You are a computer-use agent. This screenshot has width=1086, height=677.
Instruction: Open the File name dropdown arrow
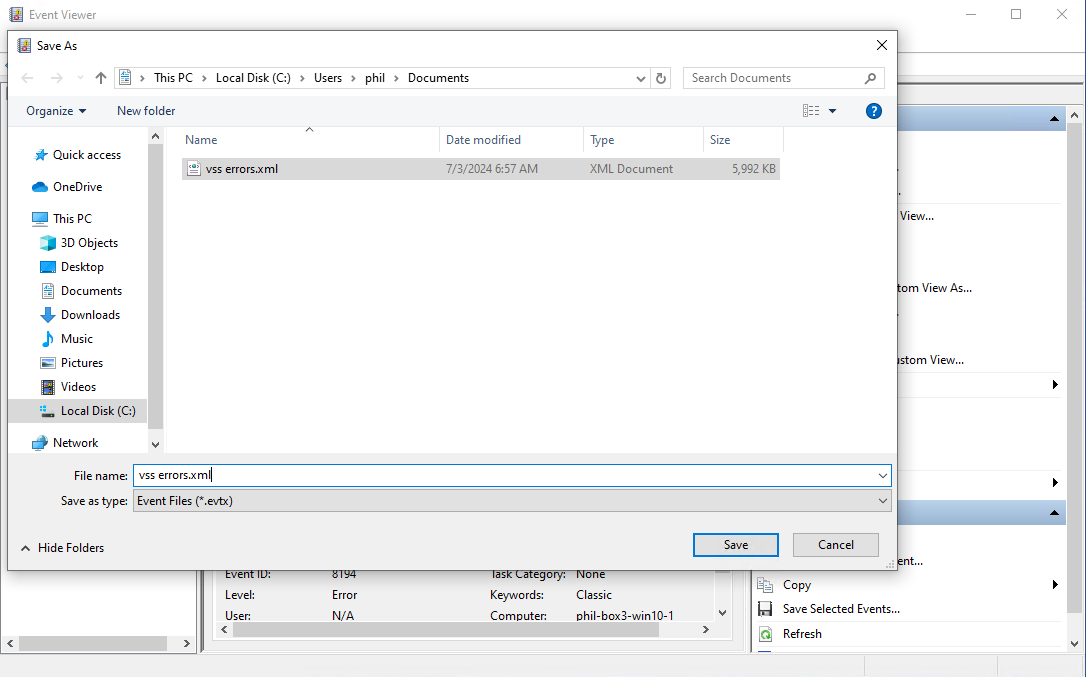(882, 475)
